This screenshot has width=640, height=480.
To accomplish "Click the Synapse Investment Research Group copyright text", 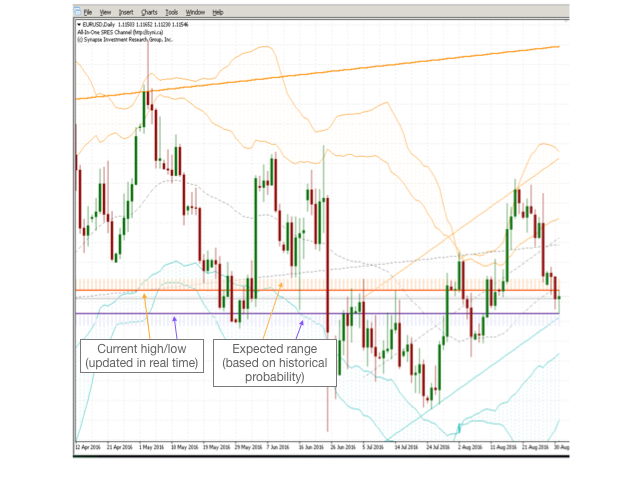I will [x=125, y=40].
